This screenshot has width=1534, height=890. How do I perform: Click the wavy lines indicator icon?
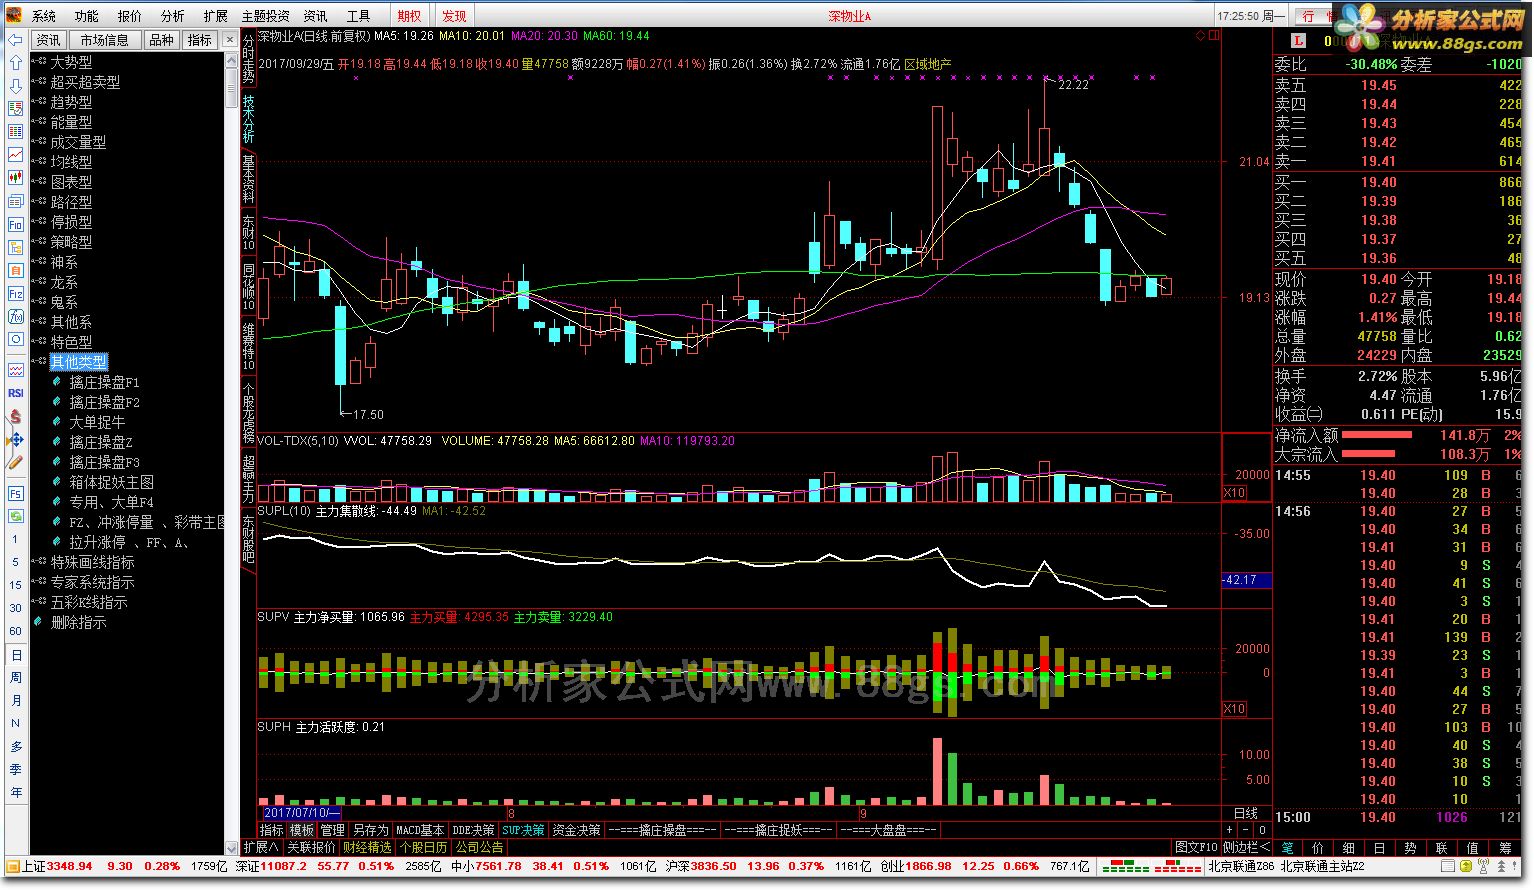pyautogui.click(x=15, y=370)
